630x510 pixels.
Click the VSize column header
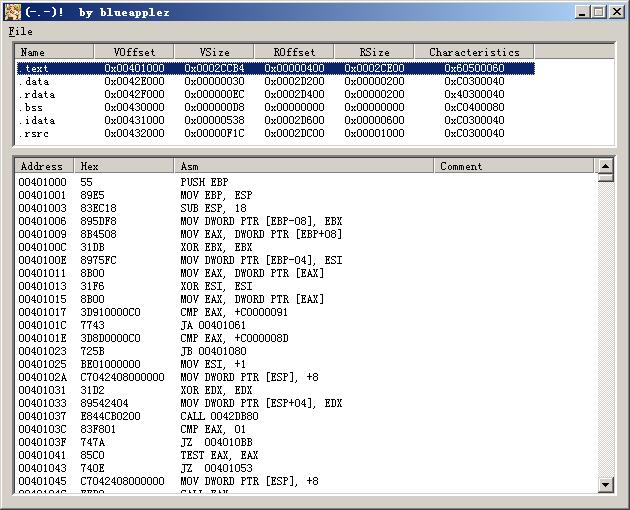click(x=214, y=52)
